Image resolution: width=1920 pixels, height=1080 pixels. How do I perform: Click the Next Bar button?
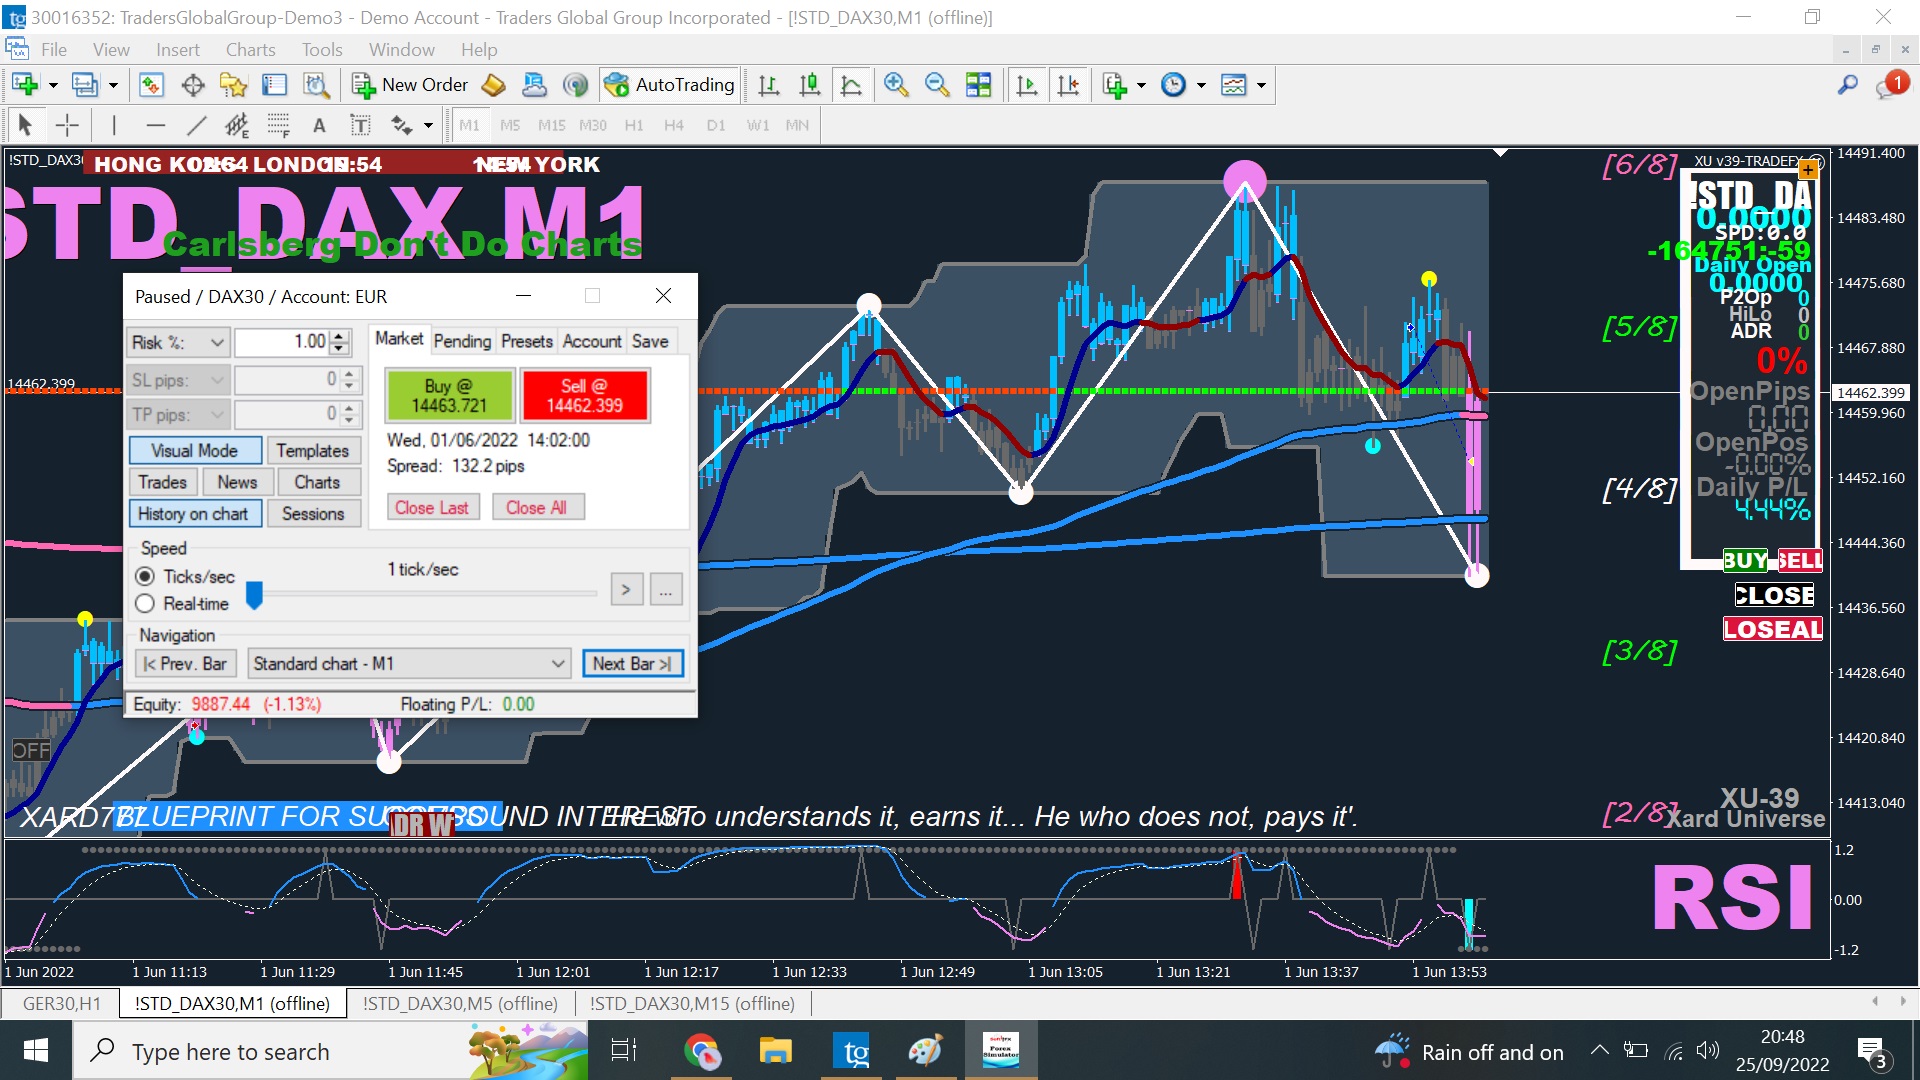(x=632, y=663)
